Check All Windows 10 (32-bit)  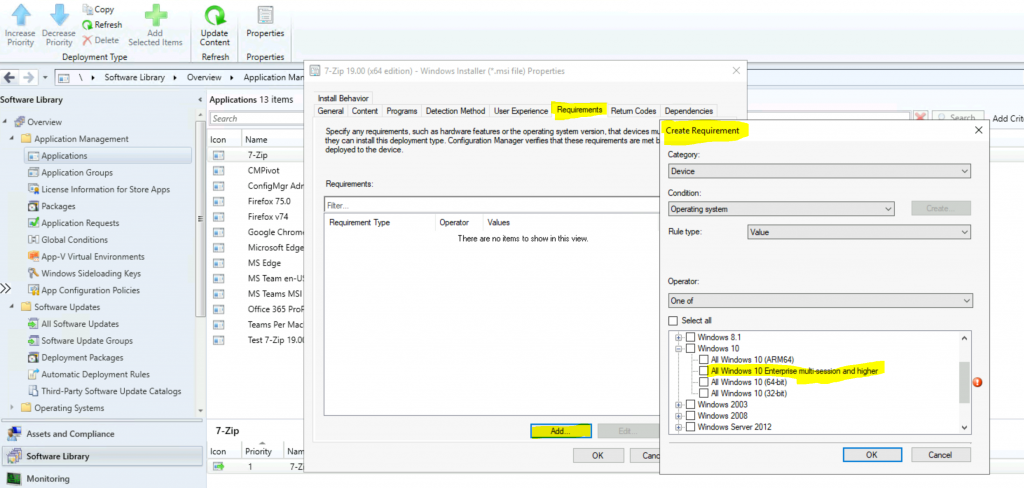click(703, 393)
